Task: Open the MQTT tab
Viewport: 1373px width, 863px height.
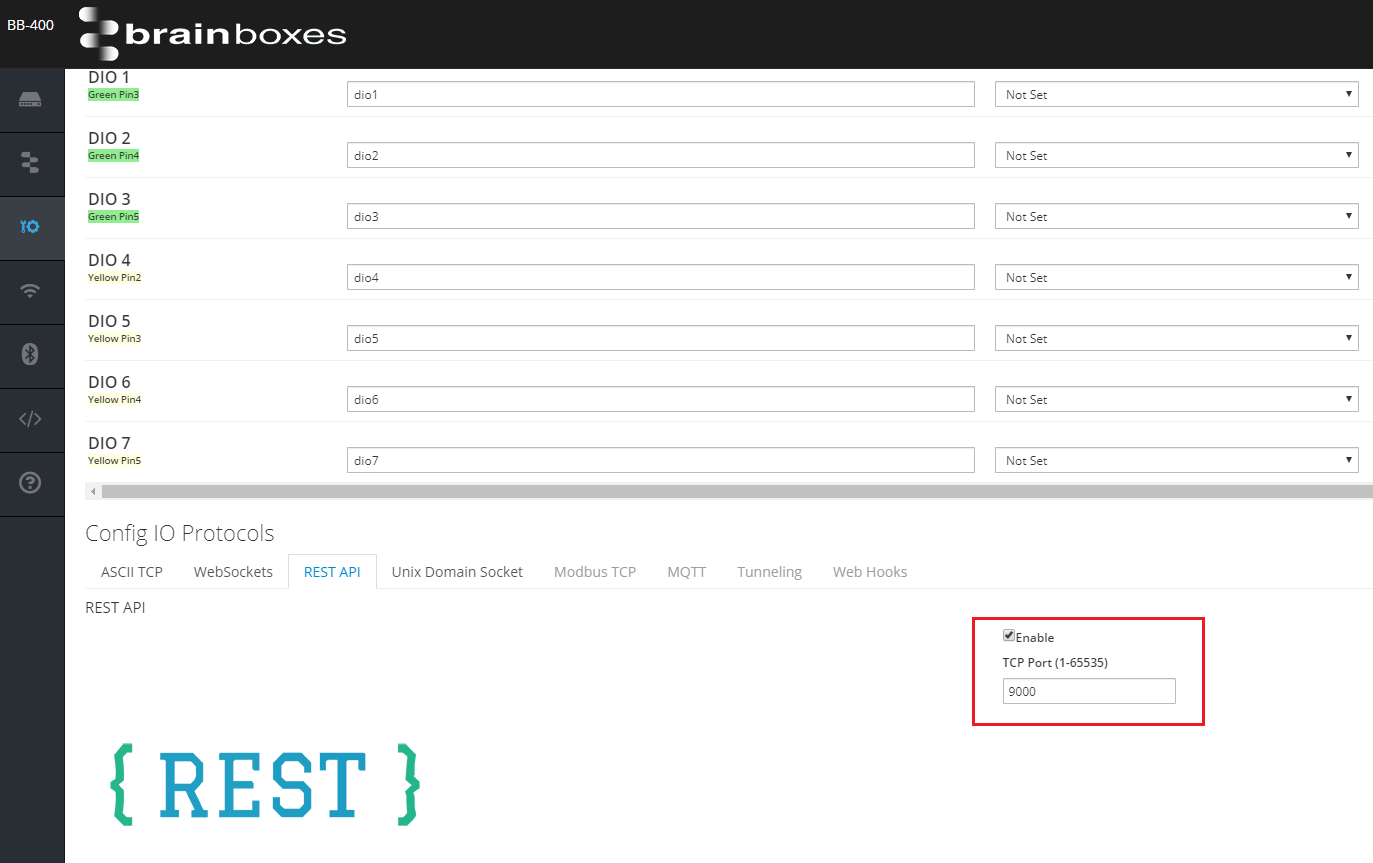Action: (x=686, y=572)
